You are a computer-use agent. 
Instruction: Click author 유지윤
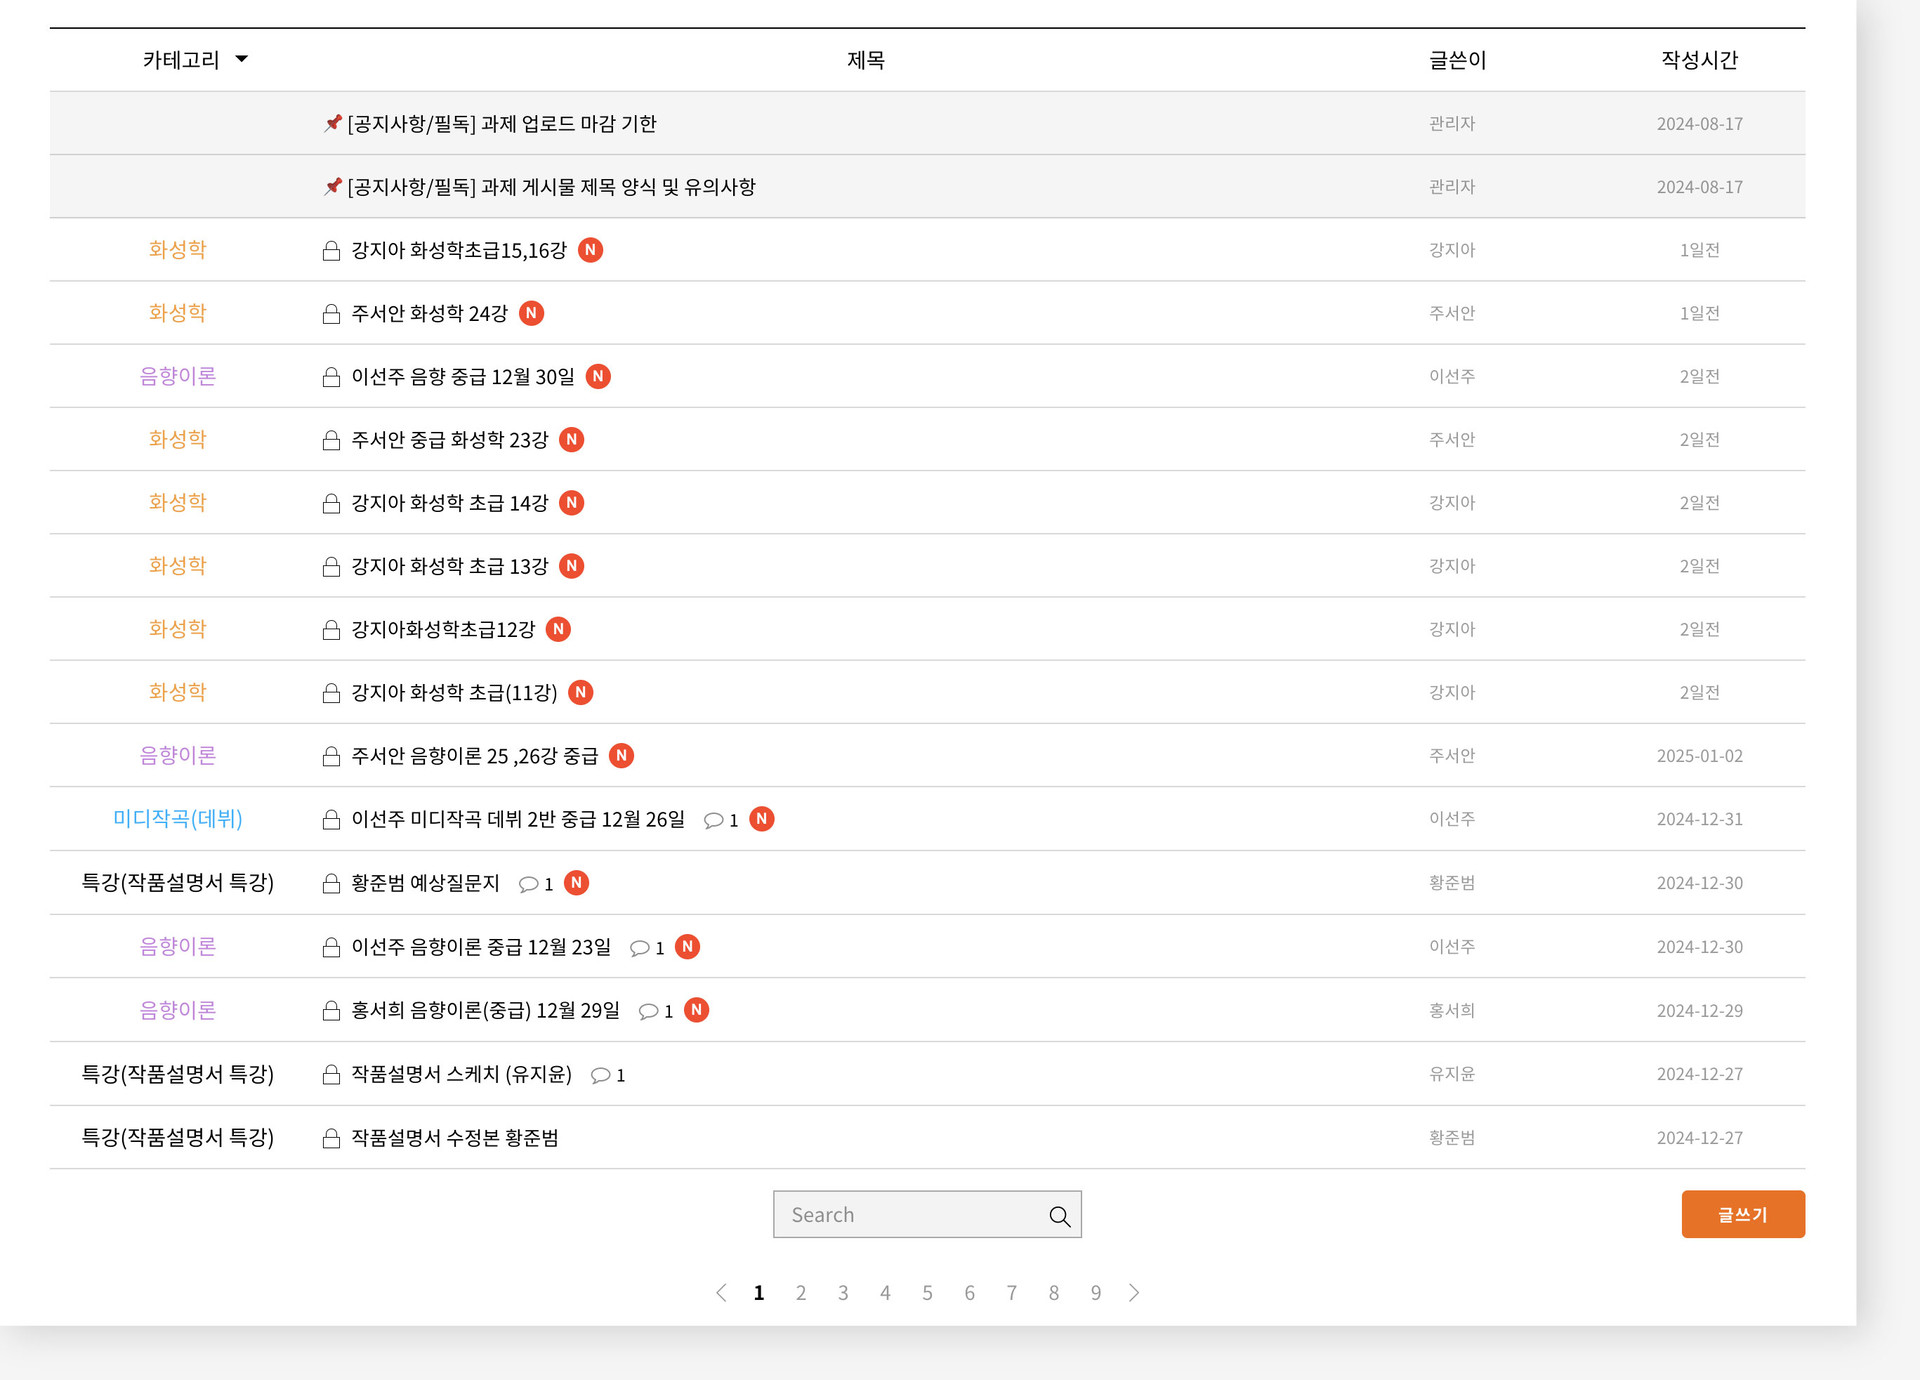tap(1452, 1074)
